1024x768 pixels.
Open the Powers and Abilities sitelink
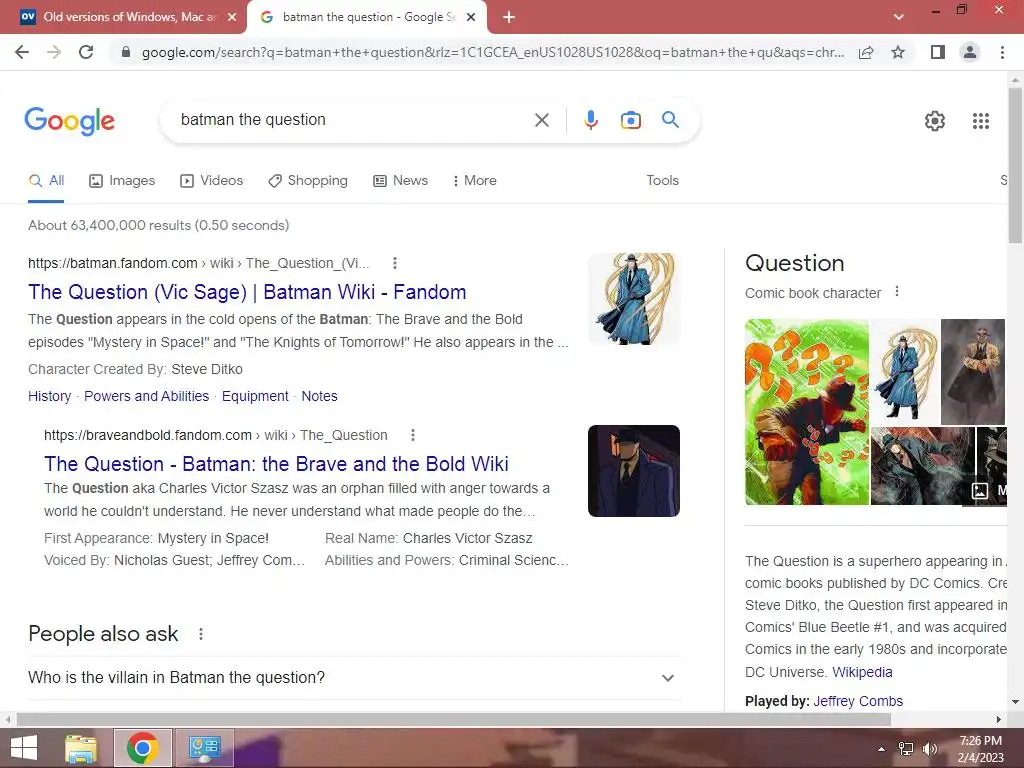click(x=146, y=396)
